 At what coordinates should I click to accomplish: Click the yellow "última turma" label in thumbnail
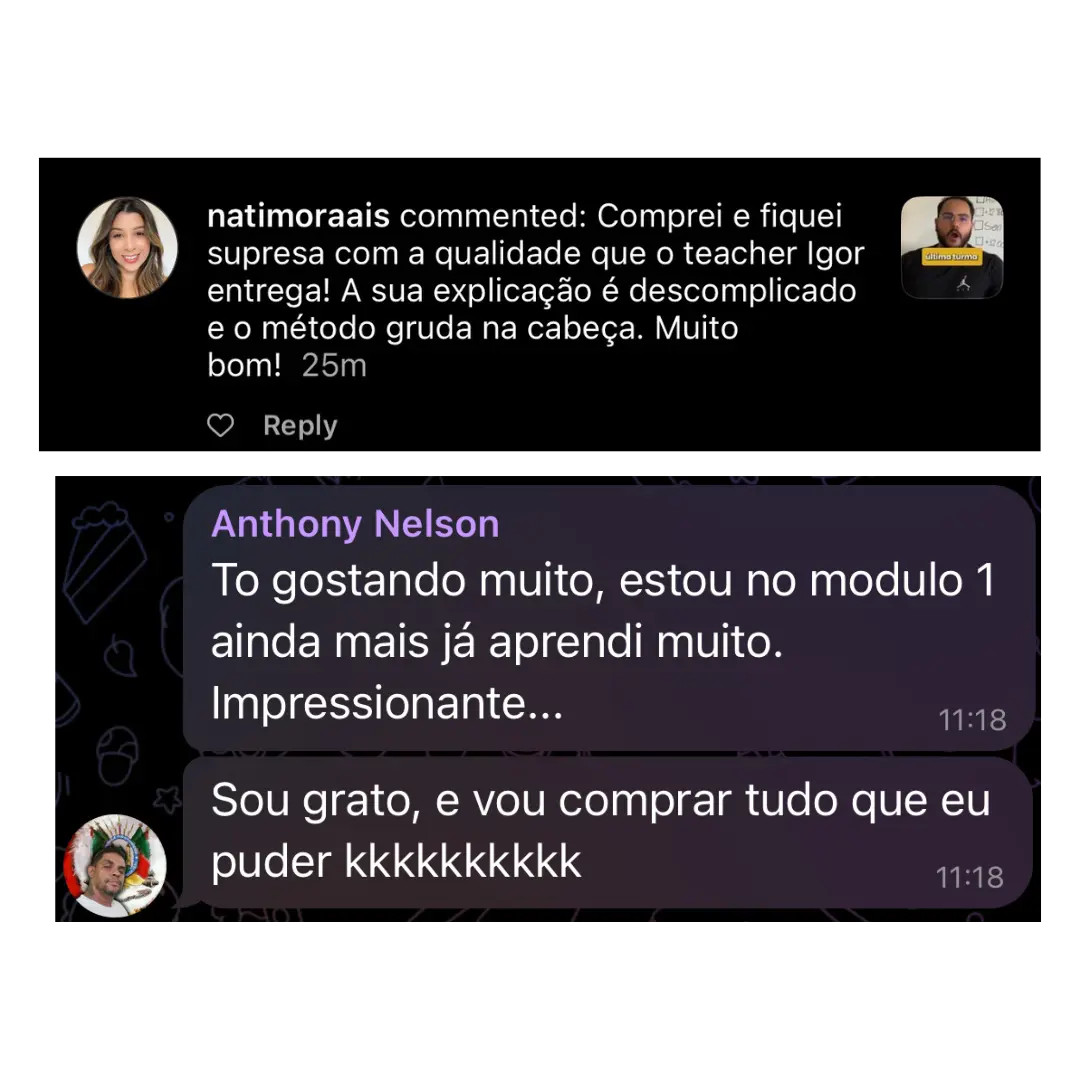tap(951, 256)
